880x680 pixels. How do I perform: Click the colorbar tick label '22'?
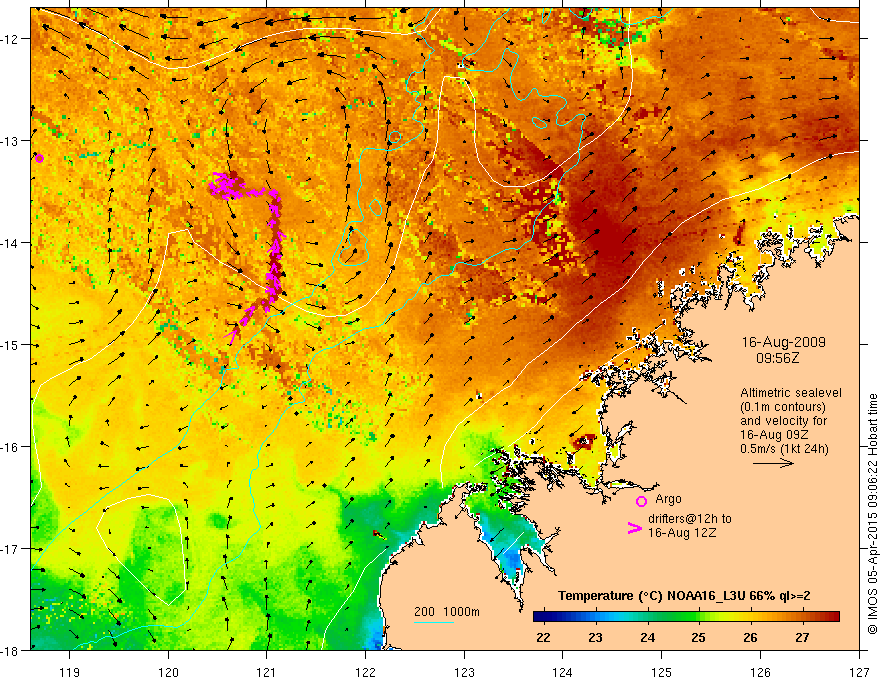click(x=543, y=637)
